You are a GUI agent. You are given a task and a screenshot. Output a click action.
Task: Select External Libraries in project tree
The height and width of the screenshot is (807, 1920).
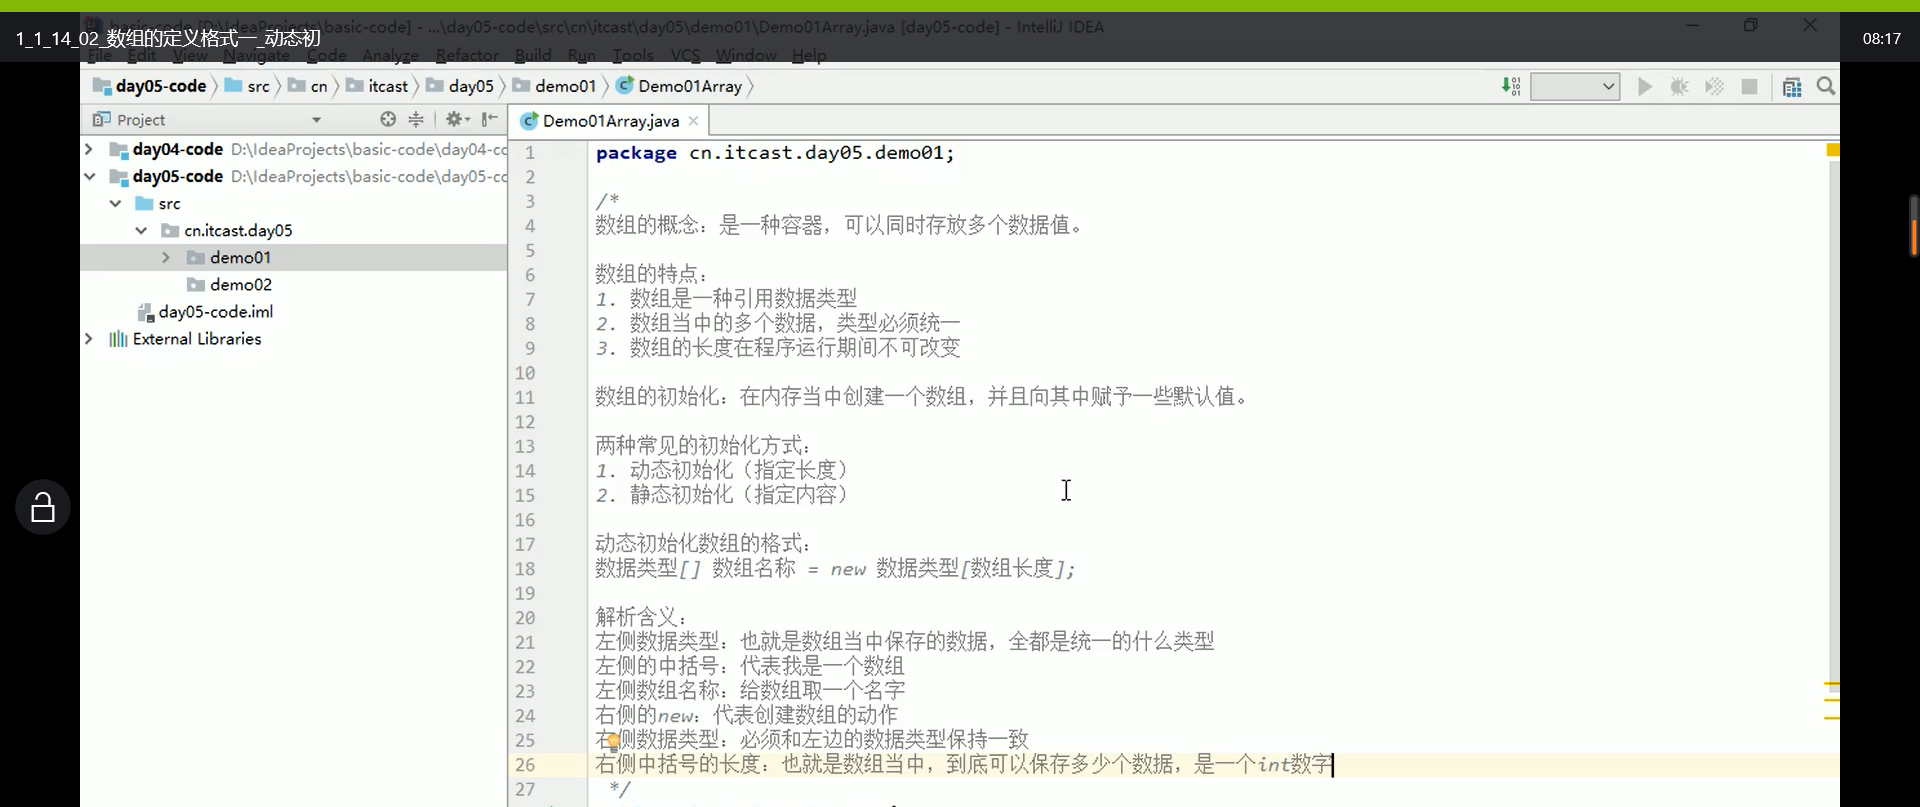[x=197, y=338]
